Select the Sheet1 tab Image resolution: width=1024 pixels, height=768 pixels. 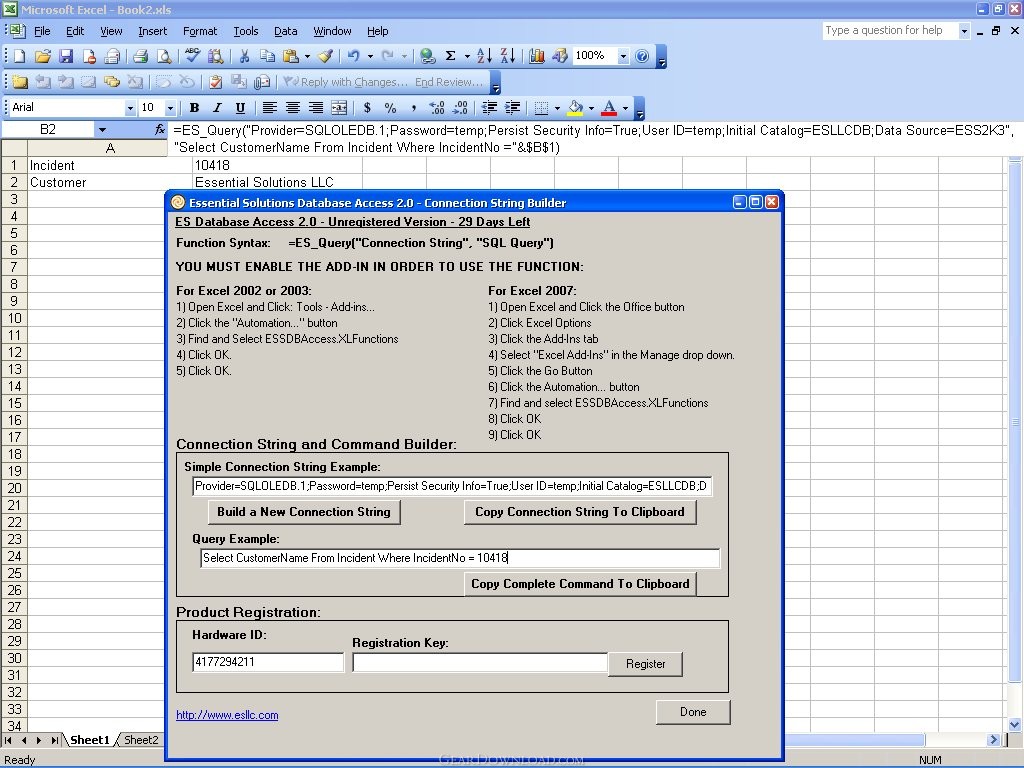[89, 740]
